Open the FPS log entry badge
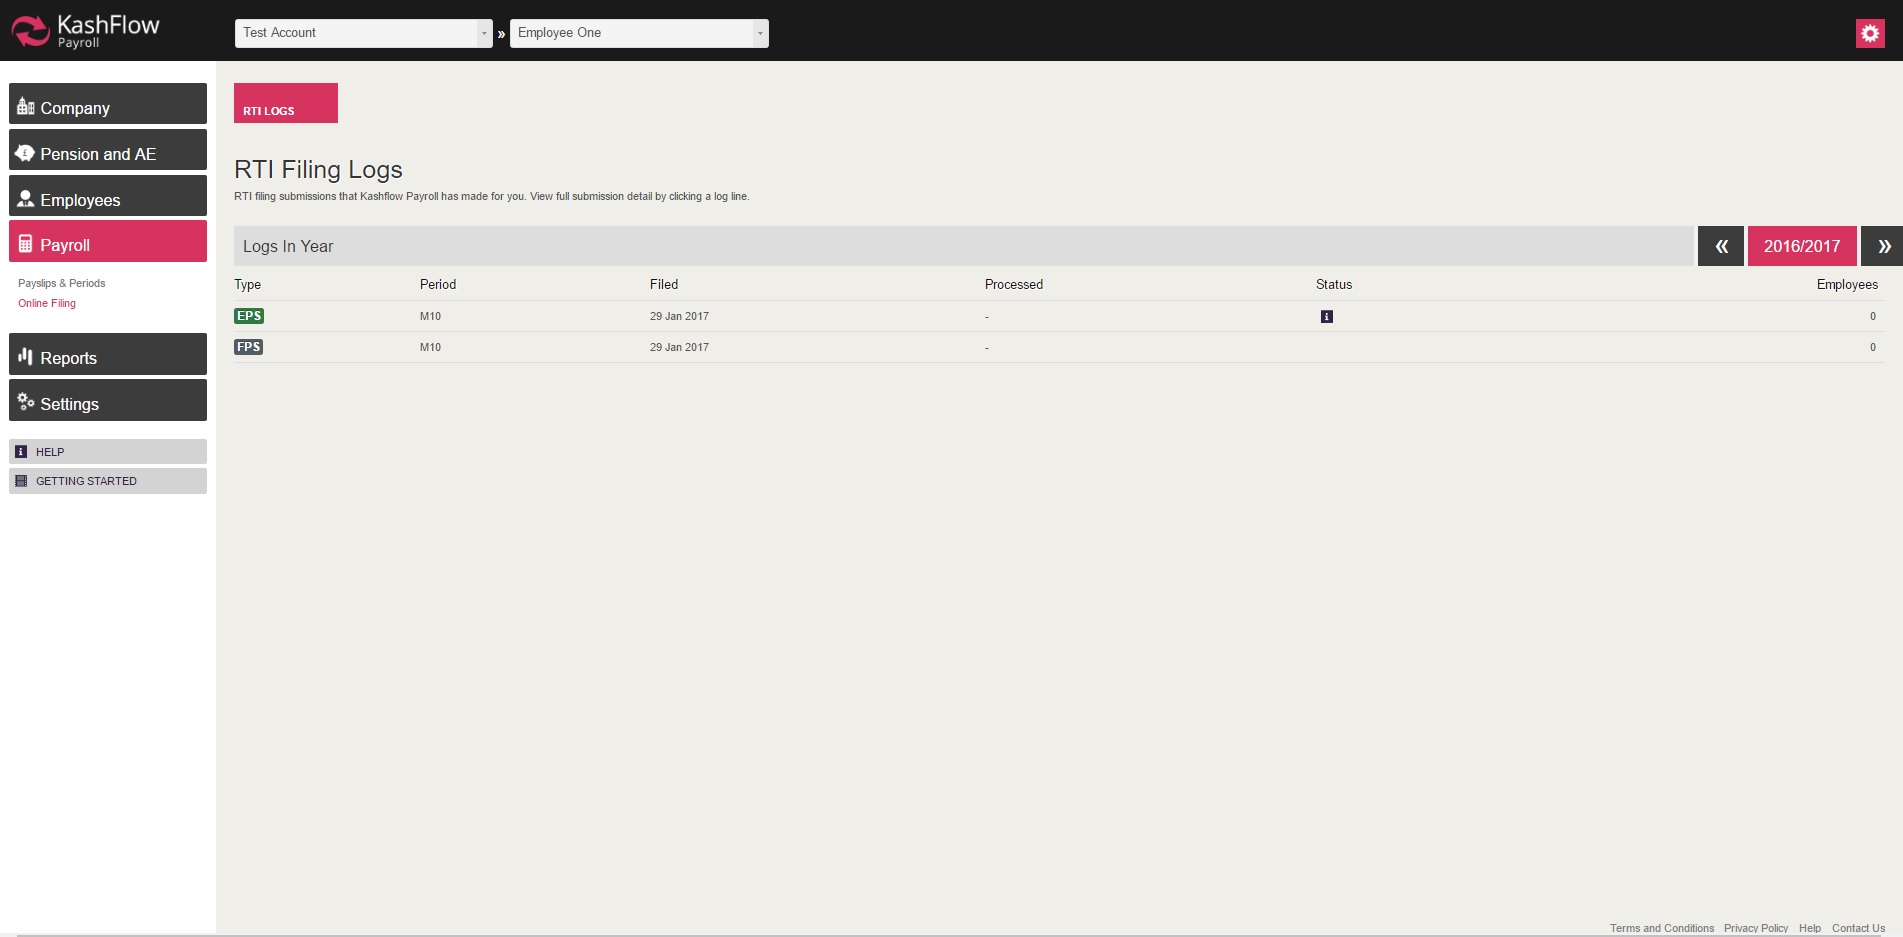The image size is (1903, 937). 249,347
